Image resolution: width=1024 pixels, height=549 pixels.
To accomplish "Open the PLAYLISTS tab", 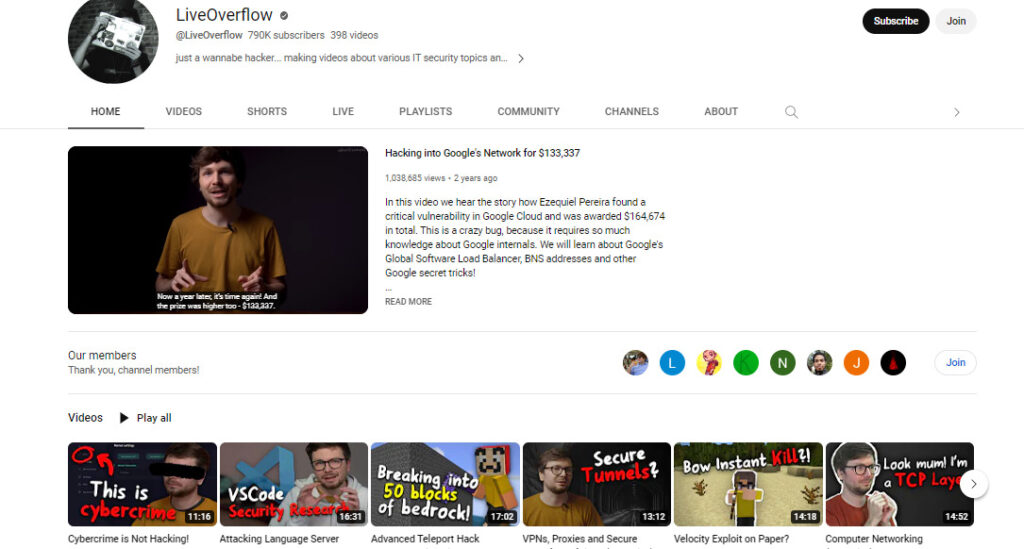I will tap(426, 112).
